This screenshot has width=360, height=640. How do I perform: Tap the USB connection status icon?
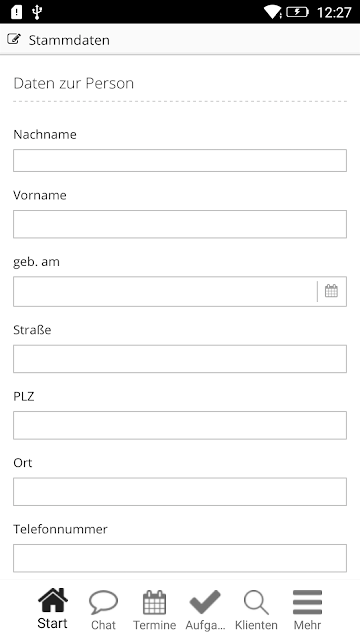[37, 12]
